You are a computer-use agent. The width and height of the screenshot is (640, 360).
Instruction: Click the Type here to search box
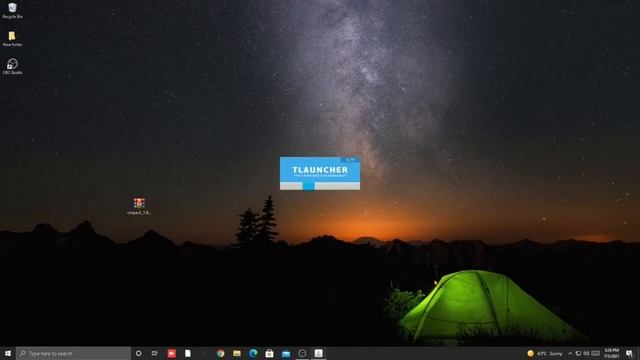73,353
